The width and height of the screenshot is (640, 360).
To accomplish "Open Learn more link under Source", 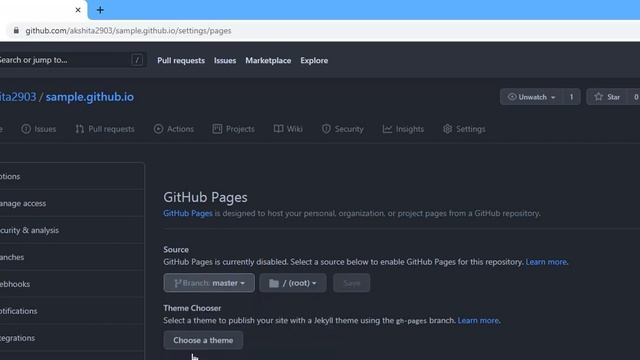I will [x=546, y=262].
